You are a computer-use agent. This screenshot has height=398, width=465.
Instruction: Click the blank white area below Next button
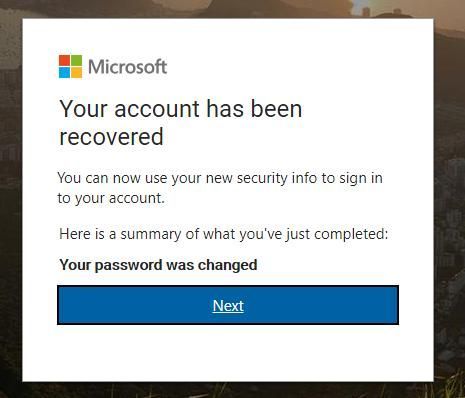click(x=228, y=353)
